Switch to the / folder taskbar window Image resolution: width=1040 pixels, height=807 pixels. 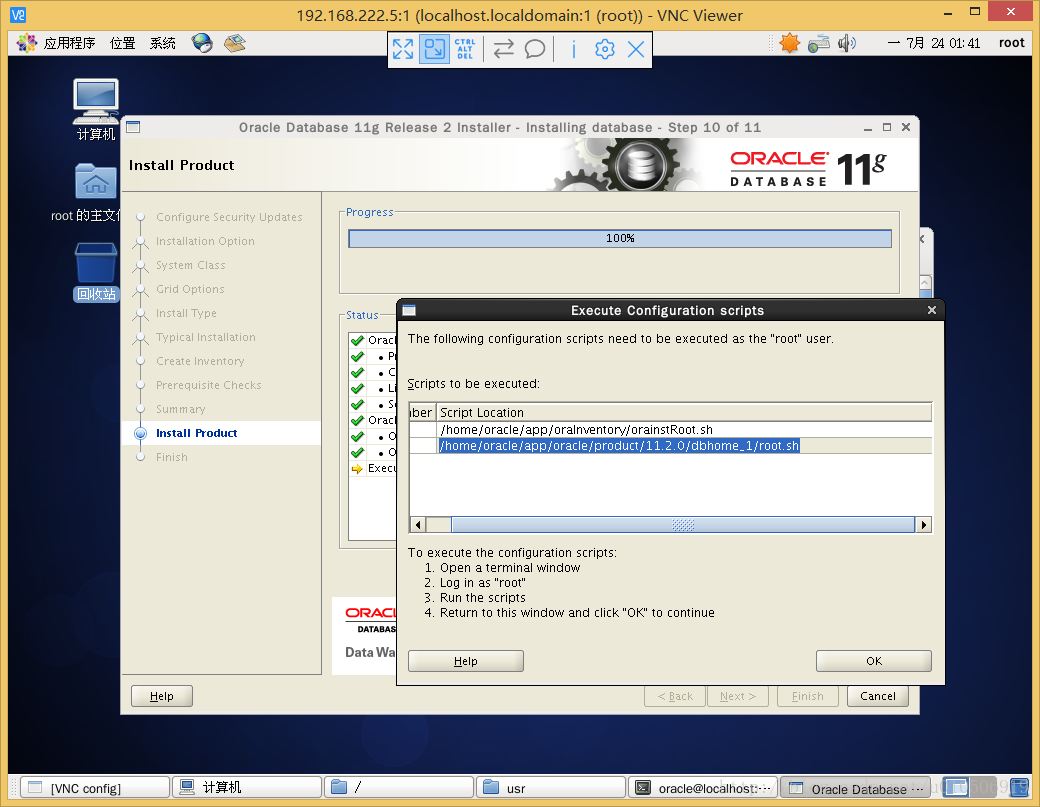(399, 787)
